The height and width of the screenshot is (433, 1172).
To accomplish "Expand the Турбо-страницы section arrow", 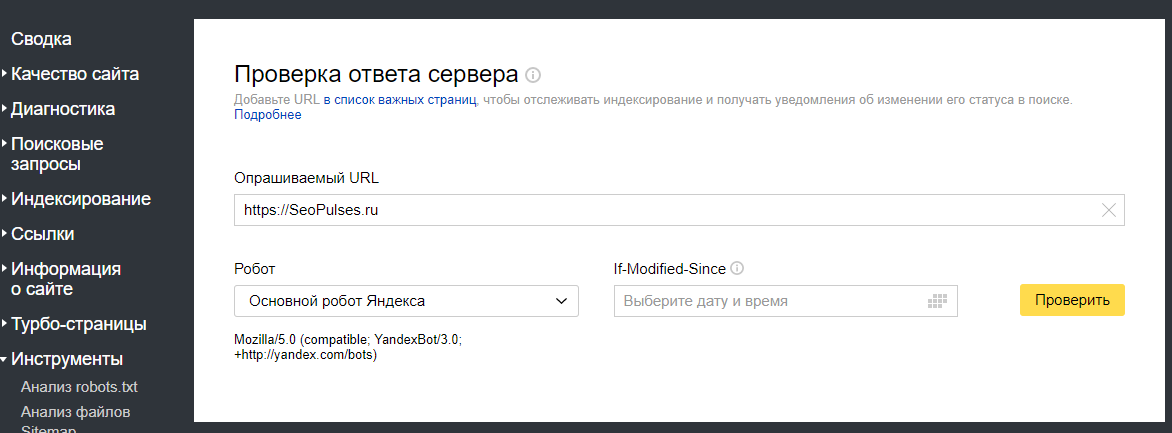I will 4,325.
